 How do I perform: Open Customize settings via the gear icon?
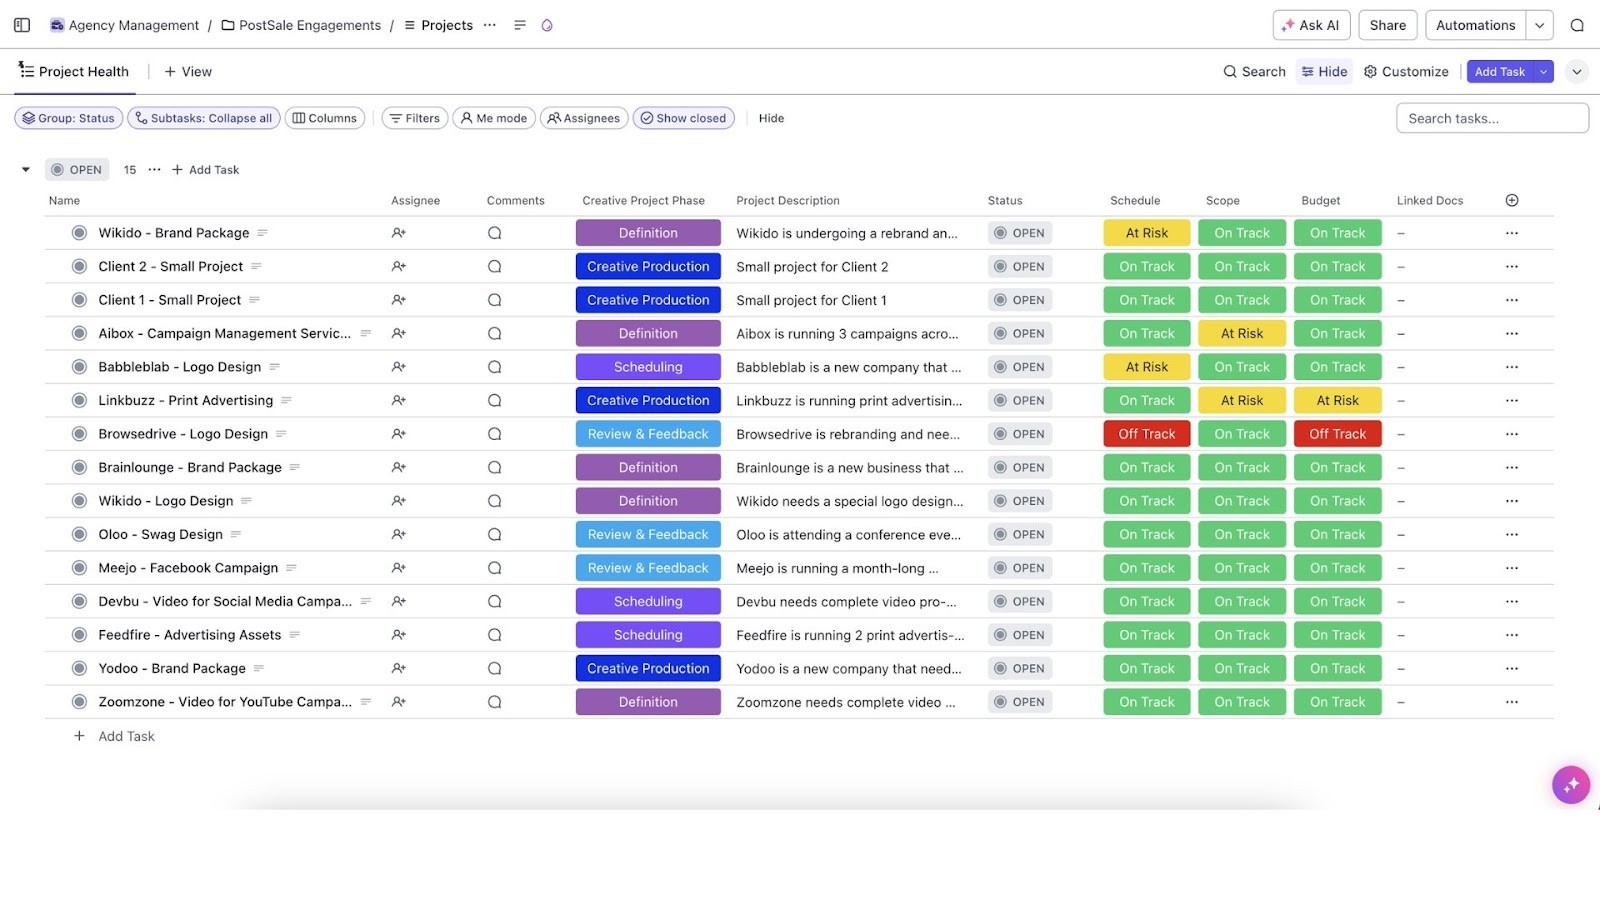coord(1371,71)
